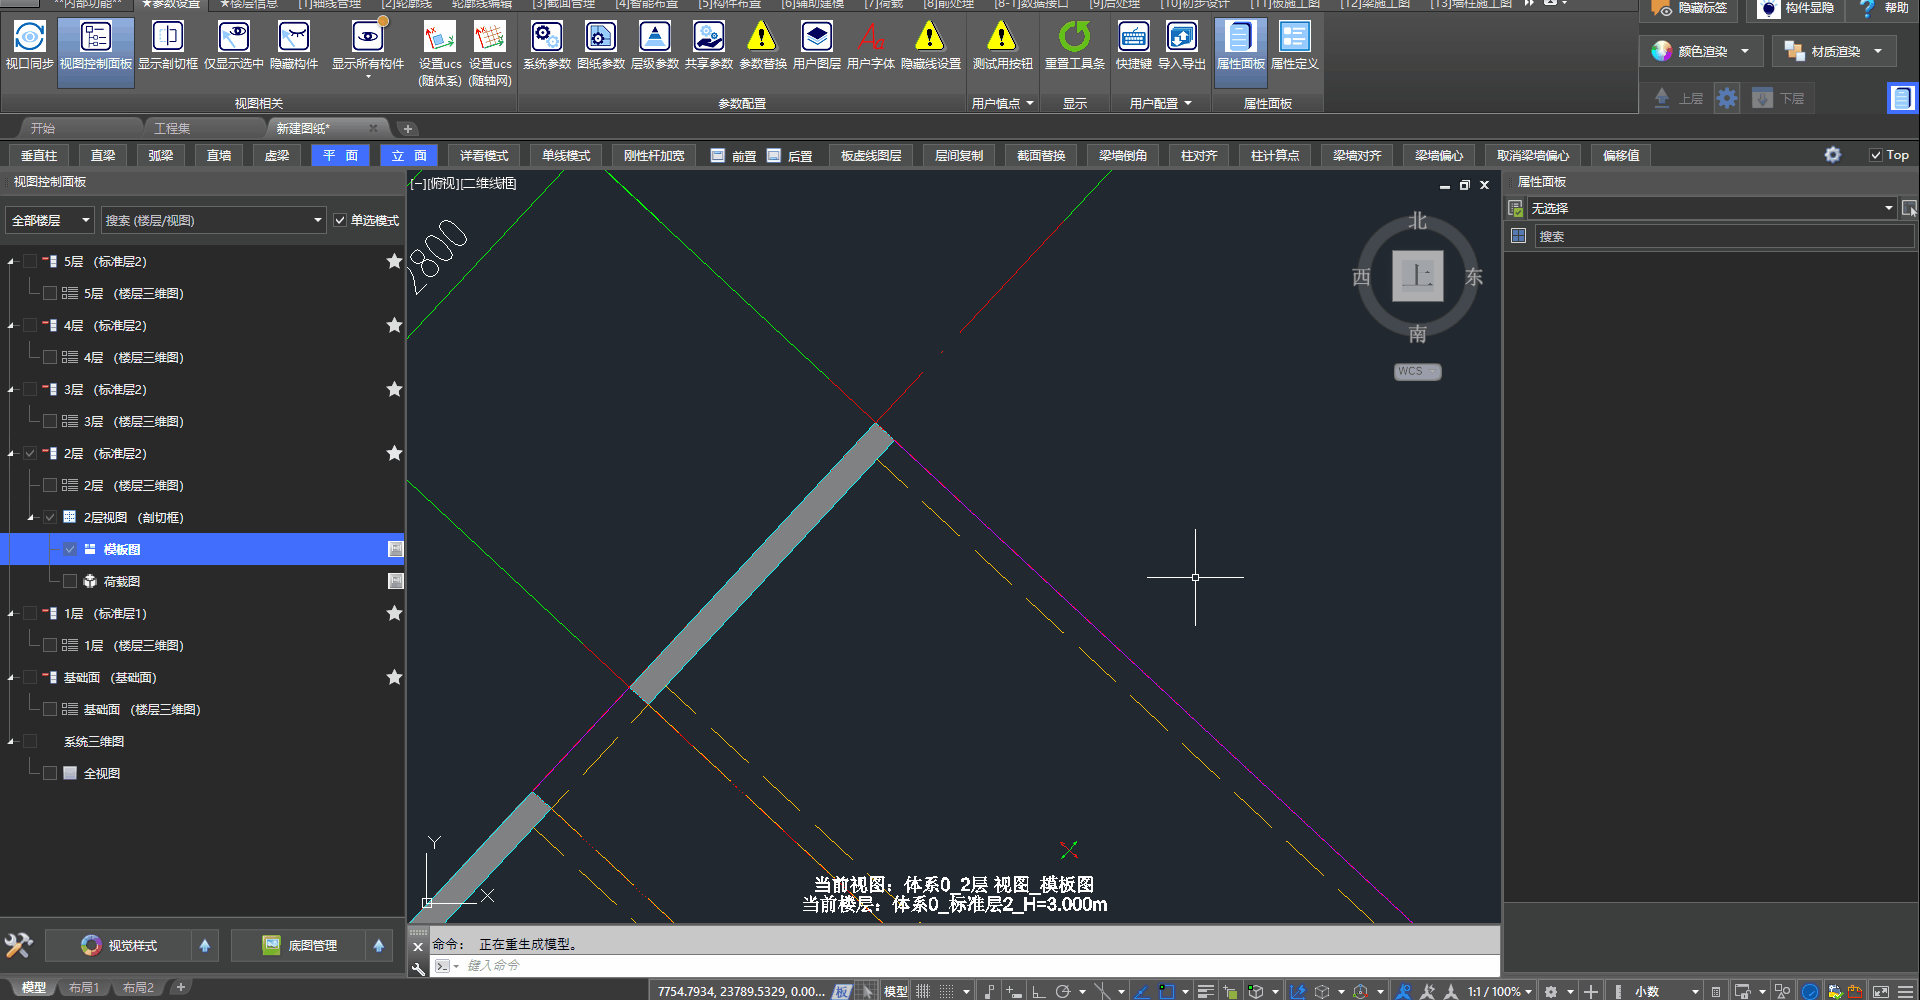Open the 显示剖切框 section box tool

[167, 45]
